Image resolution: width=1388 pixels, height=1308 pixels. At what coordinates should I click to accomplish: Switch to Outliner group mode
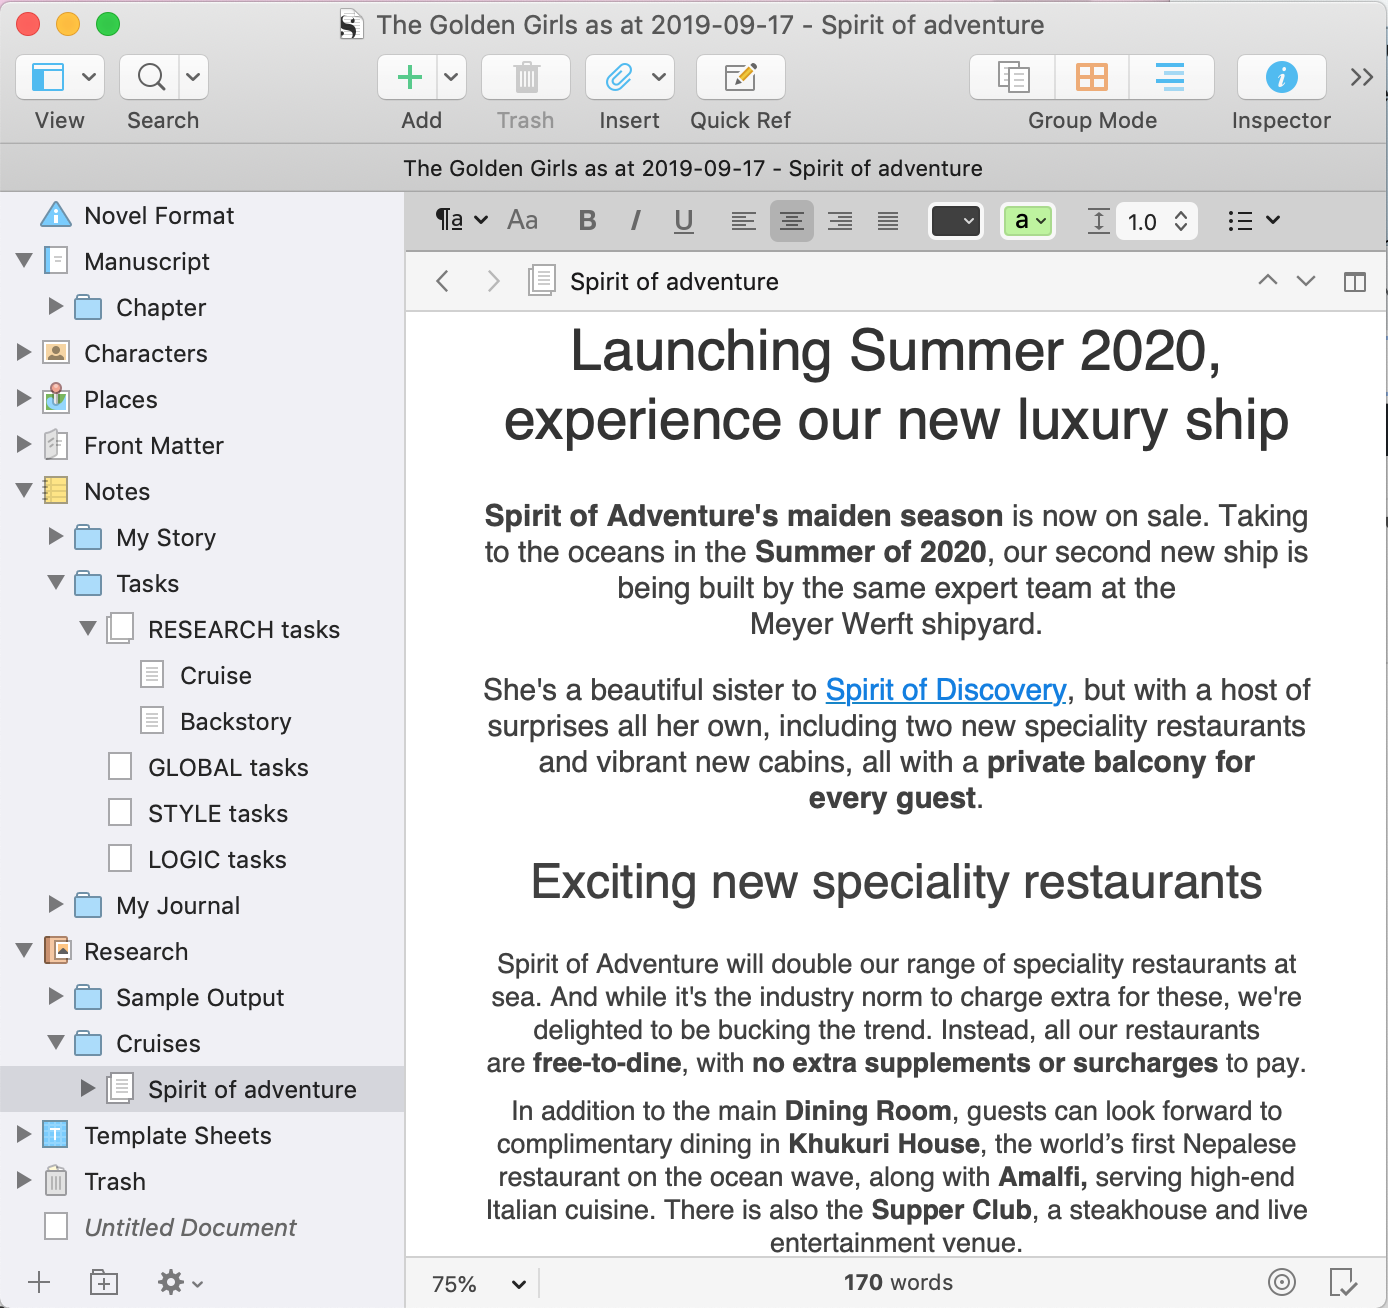point(1170,77)
